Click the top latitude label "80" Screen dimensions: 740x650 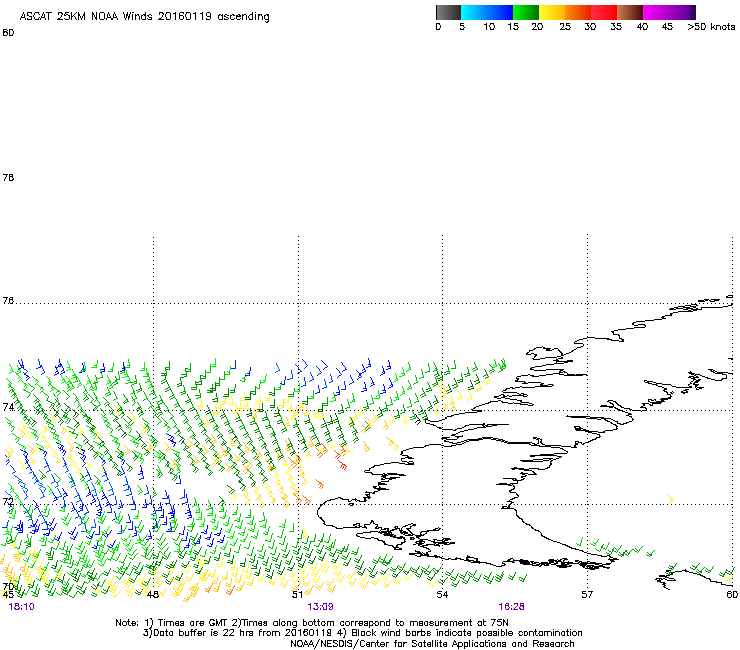pyautogui.click(x=8, y=33)
